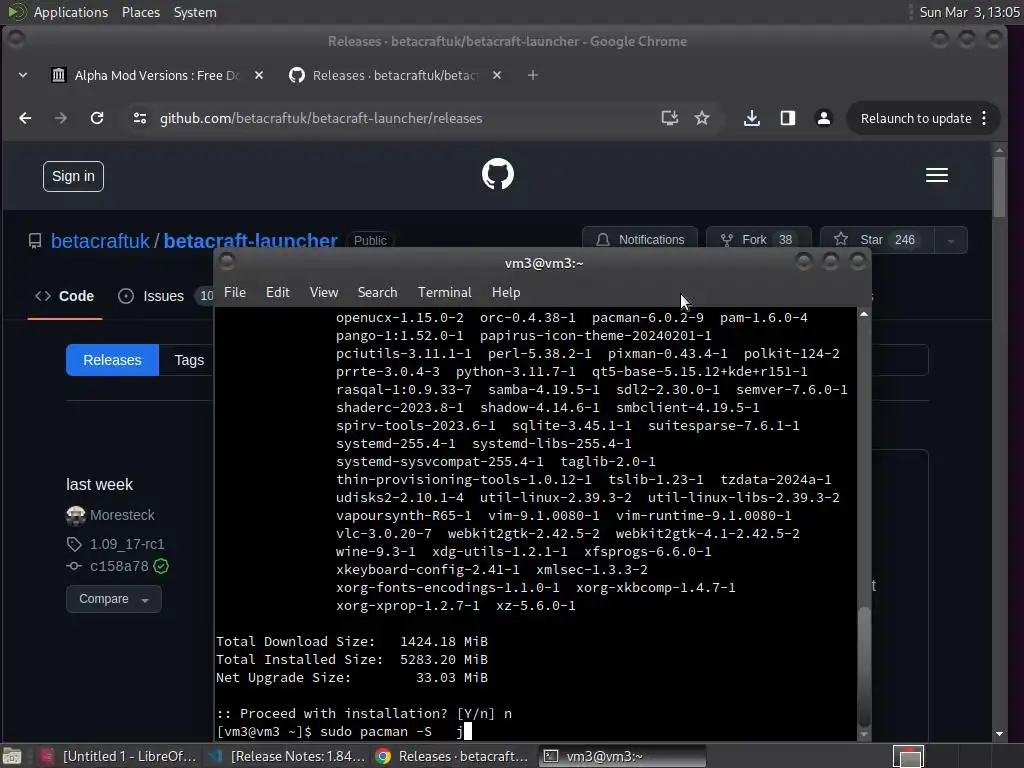
Task: Open terminal File menu
Action: click(234, 293)
